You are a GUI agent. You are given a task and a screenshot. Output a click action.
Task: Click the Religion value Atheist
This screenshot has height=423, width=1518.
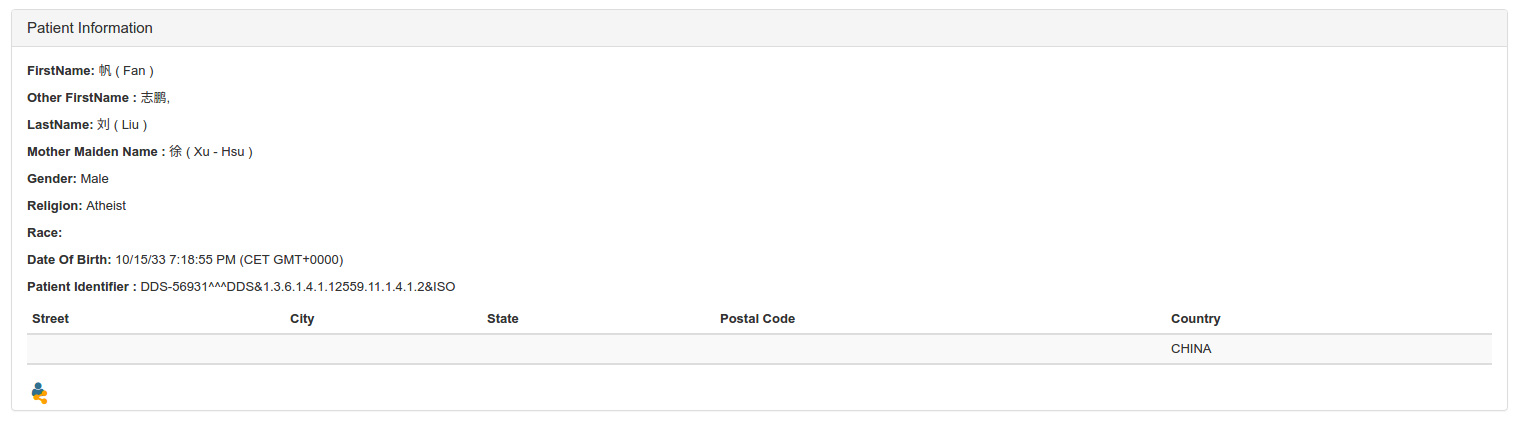(x=106, y=205)
